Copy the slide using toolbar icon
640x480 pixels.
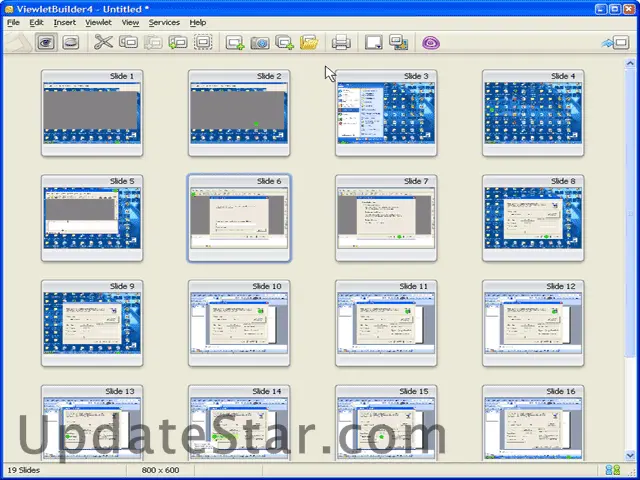(x=128, y=42)
